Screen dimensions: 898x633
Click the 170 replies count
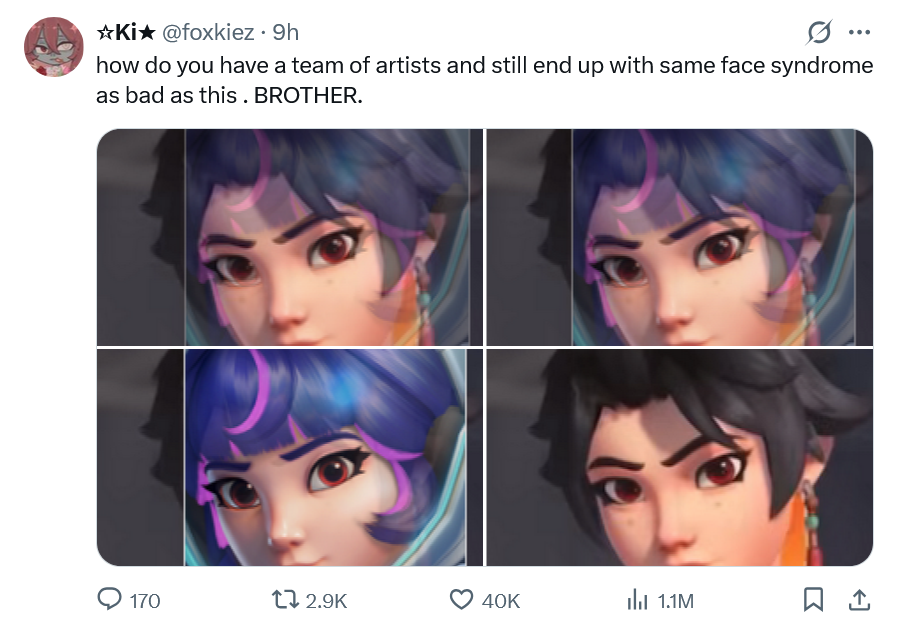point(145,601)
